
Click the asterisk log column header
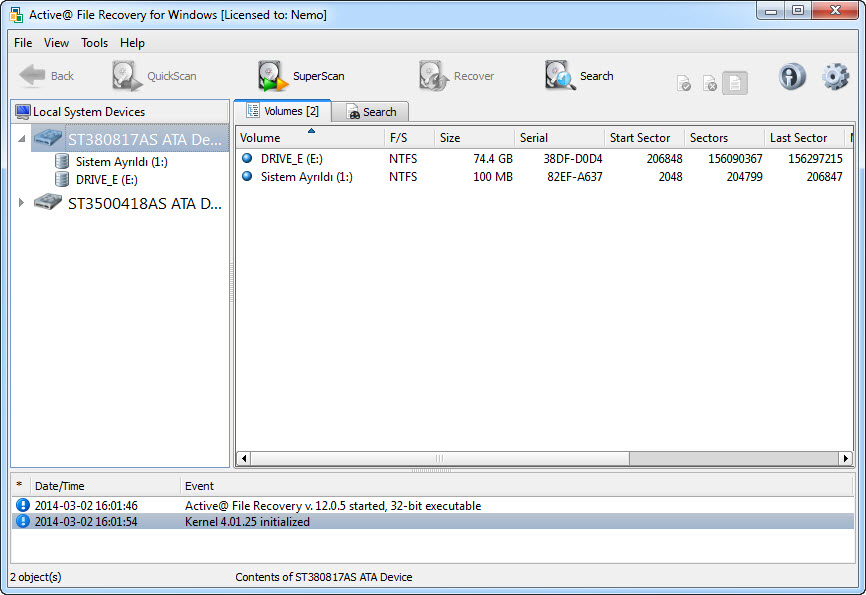20,486
